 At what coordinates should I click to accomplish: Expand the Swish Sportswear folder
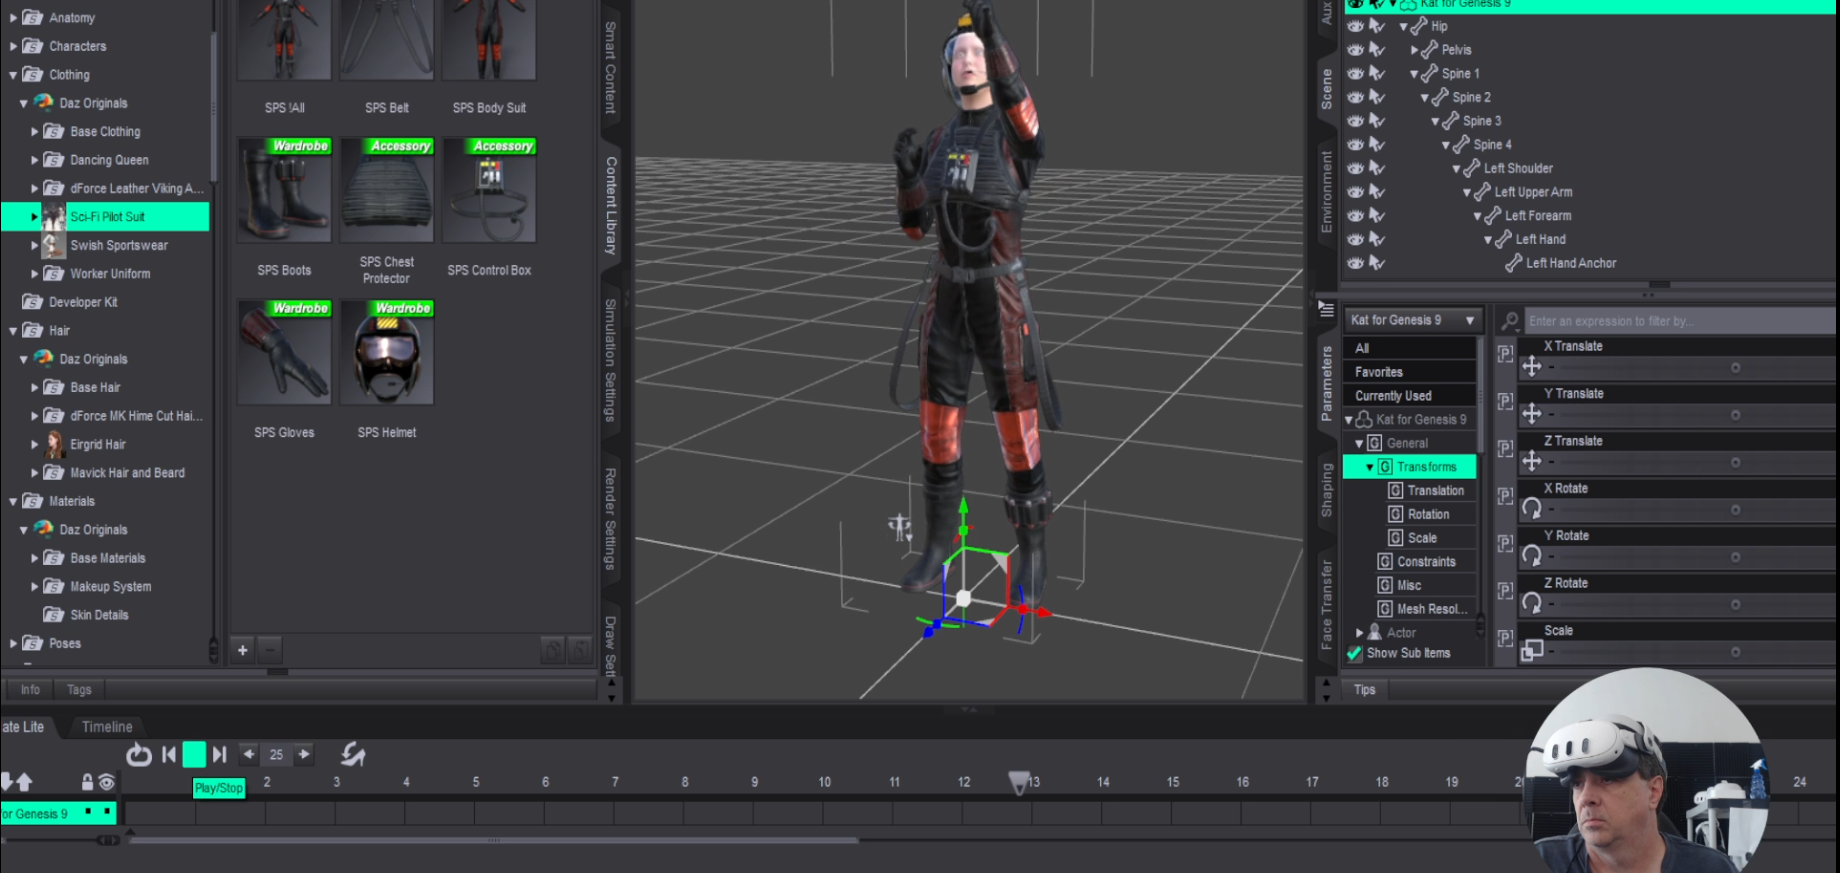tap(35, 245)
